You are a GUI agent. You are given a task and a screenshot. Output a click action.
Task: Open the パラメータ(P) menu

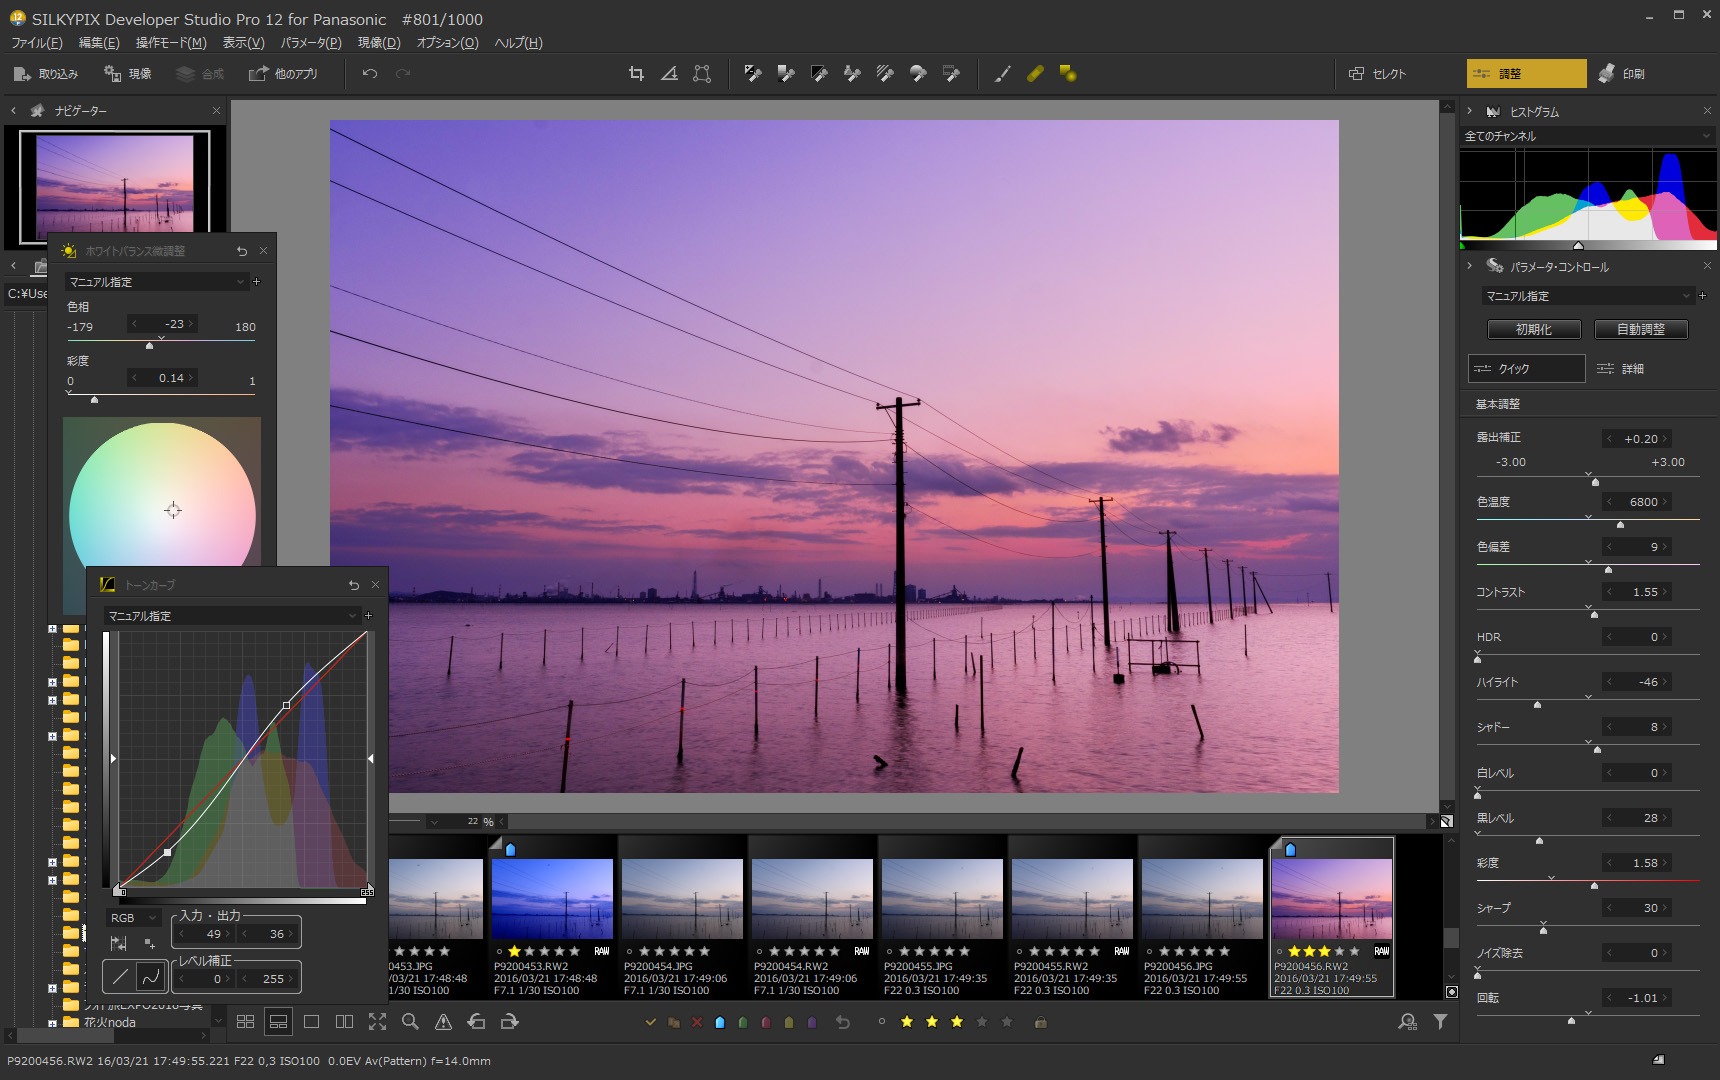tap(311, 43)
